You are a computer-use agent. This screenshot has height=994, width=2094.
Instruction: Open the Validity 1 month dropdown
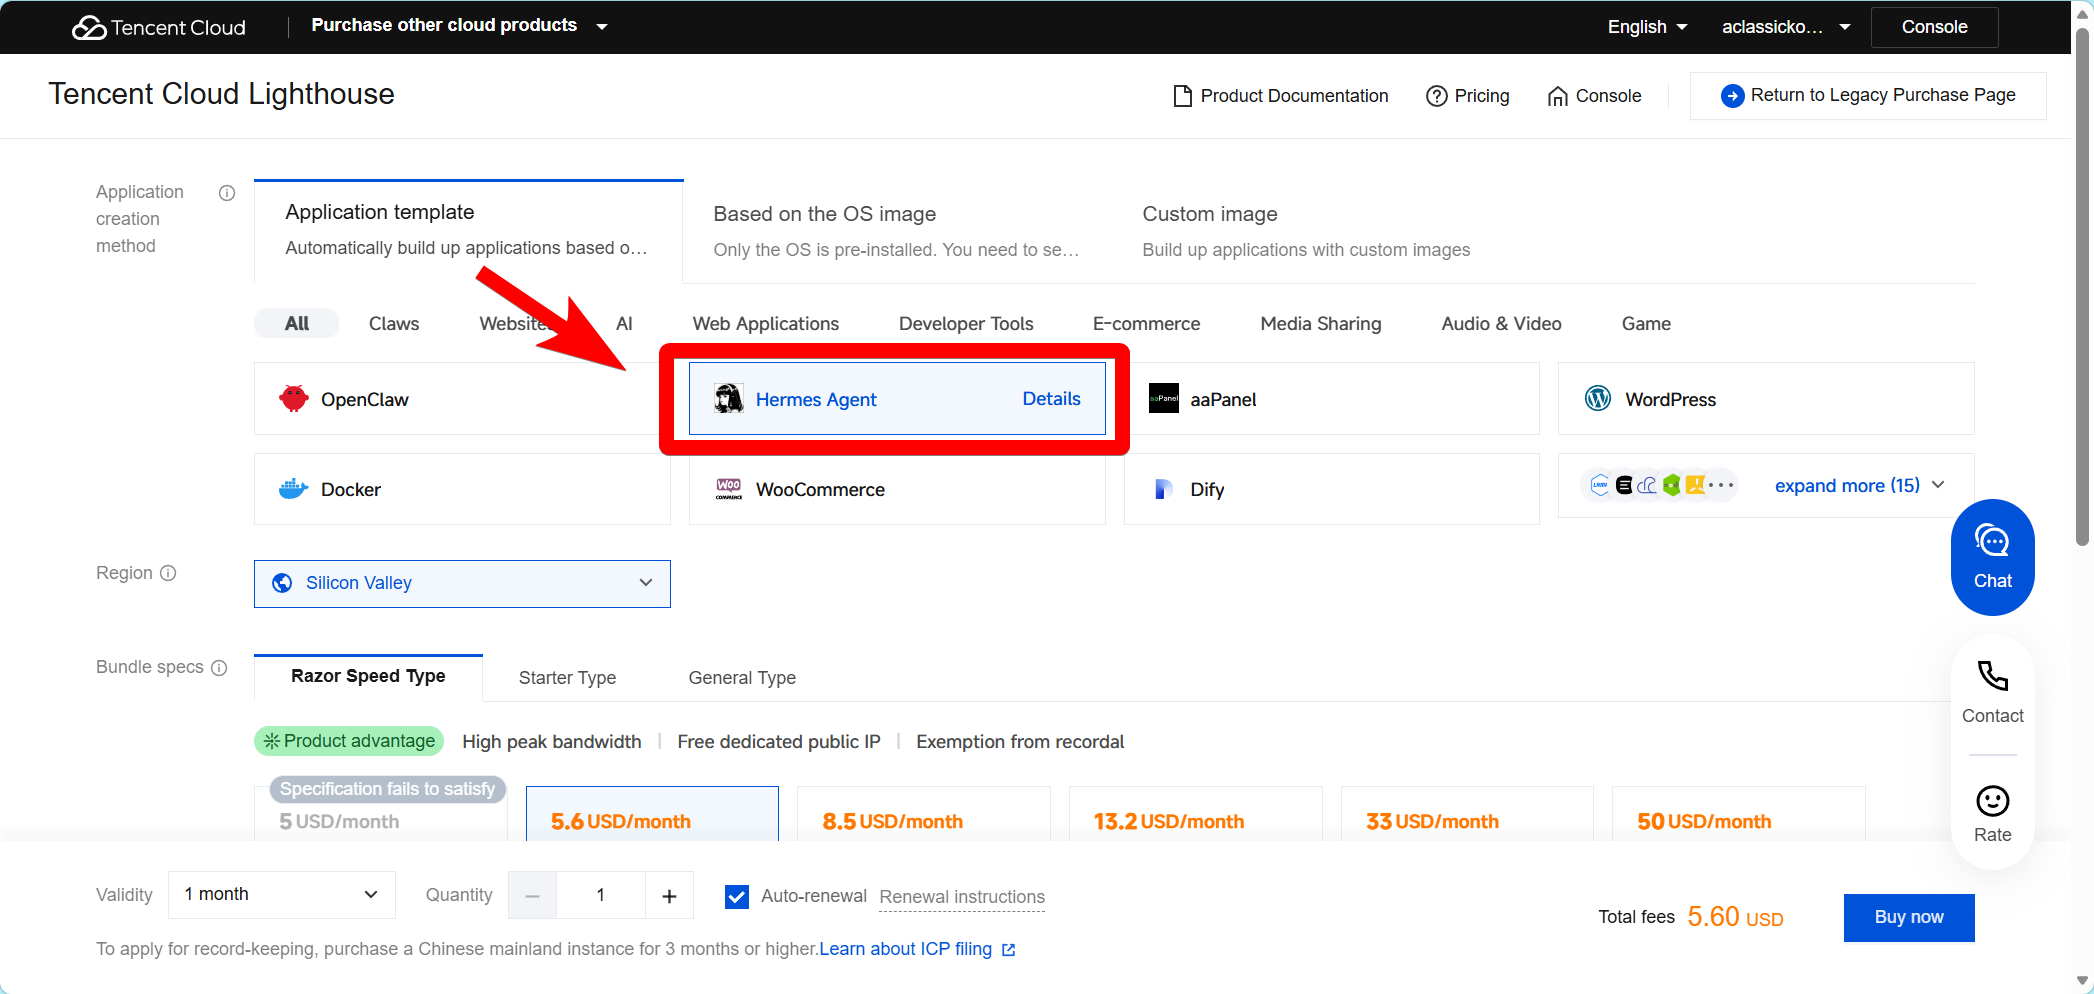point(282,895)
